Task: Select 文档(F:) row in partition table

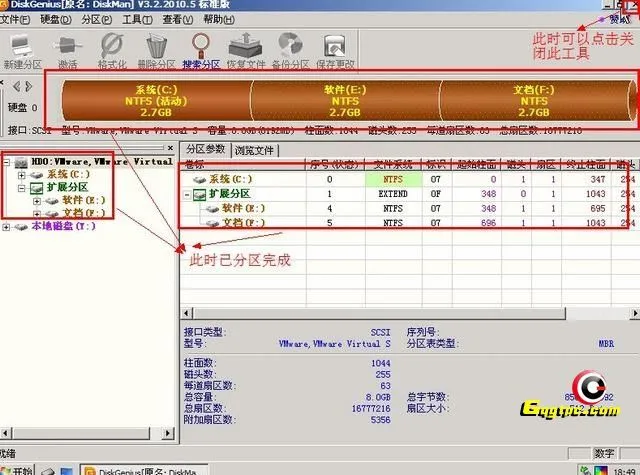Action: pyautogui.click(x=408, y=223)
